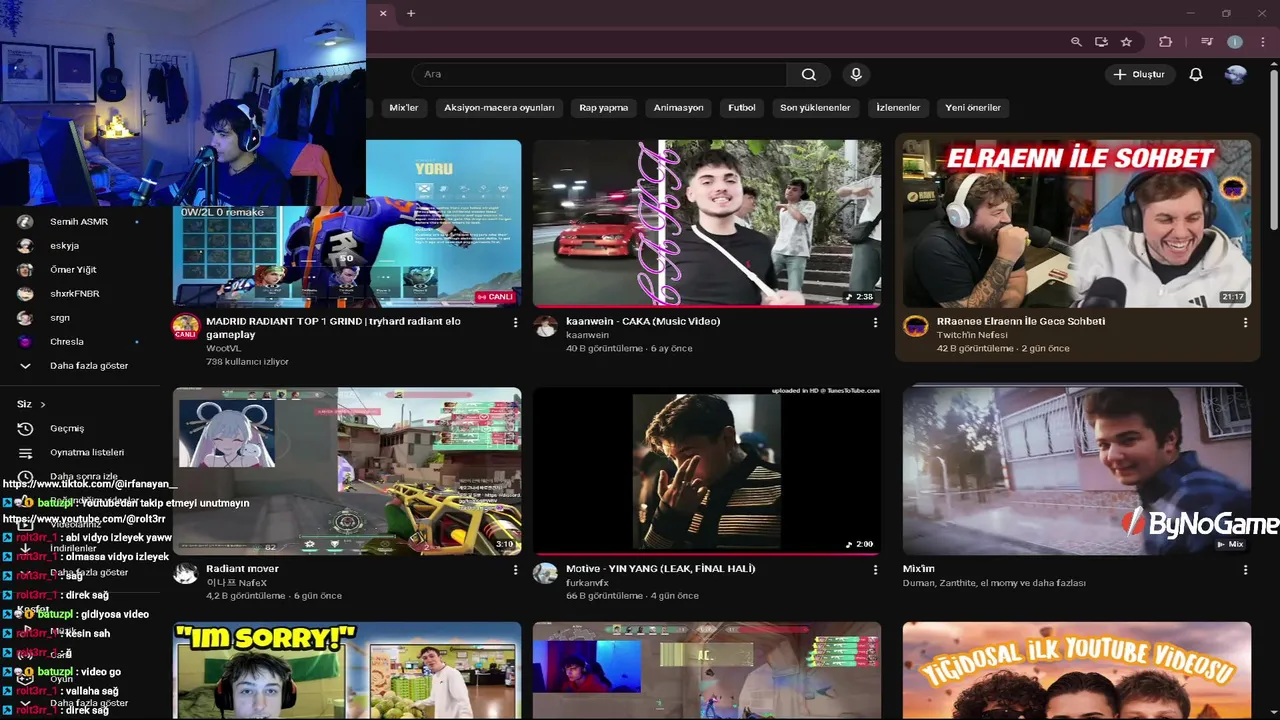Click the install app icon in address bar
The image size is (1280, 720).
pyautogui.click(x=1101, y=42)
